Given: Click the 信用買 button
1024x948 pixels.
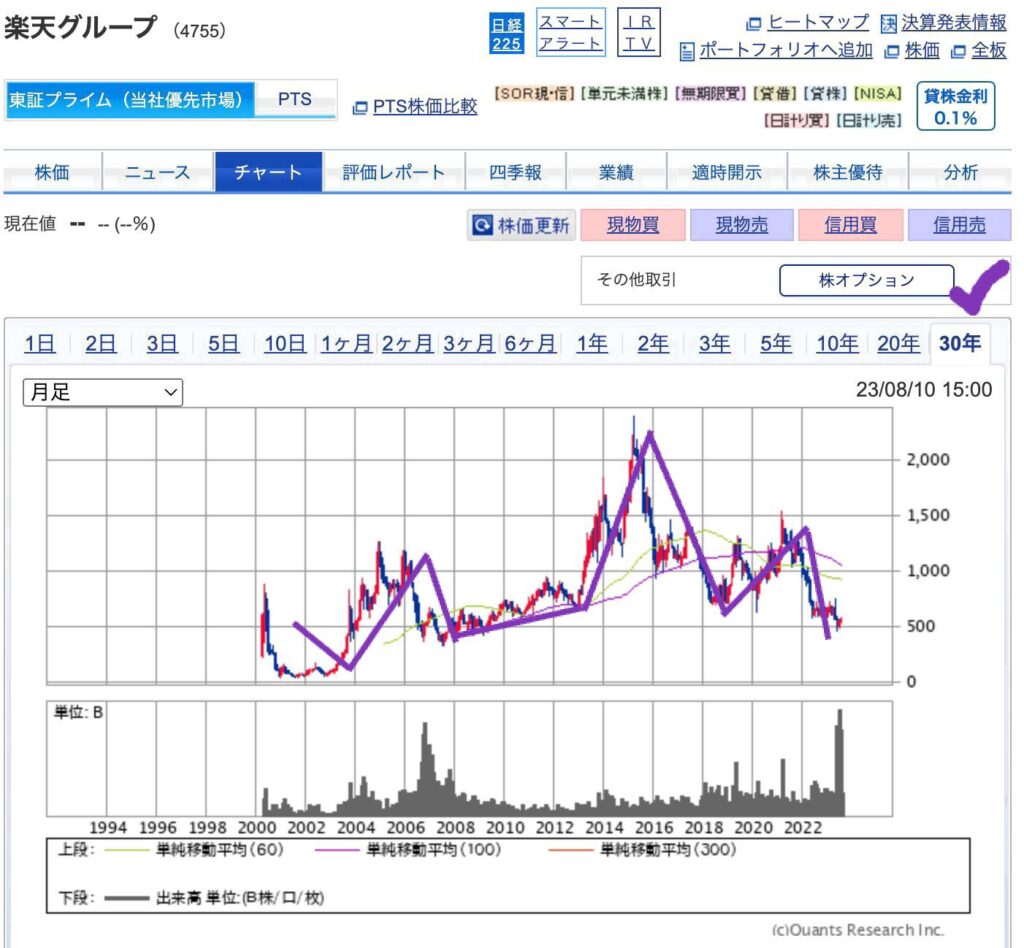Looking at the screenshot, I should coord(850,225).
